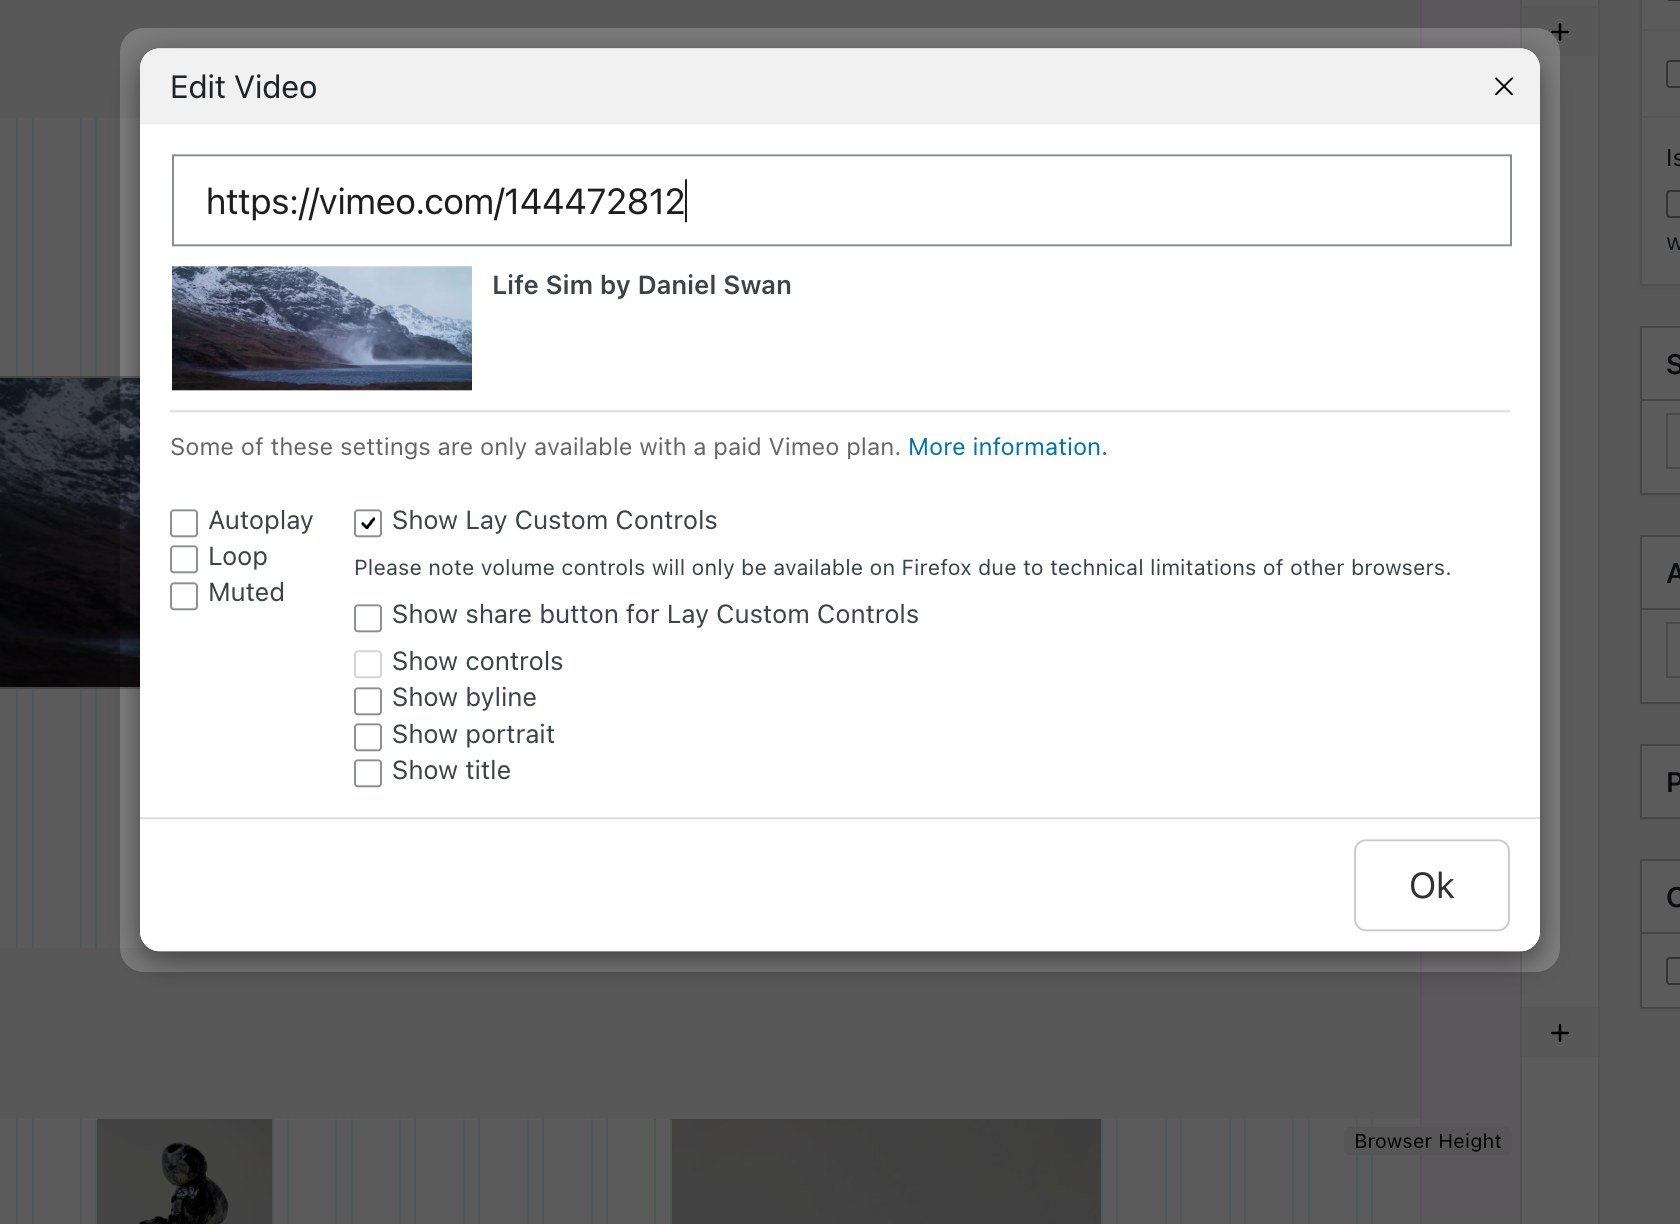The height and width of the screenshot is (1224, 1680).
Task: Tick the Show portrait checkbox
Action: [368, 737]
